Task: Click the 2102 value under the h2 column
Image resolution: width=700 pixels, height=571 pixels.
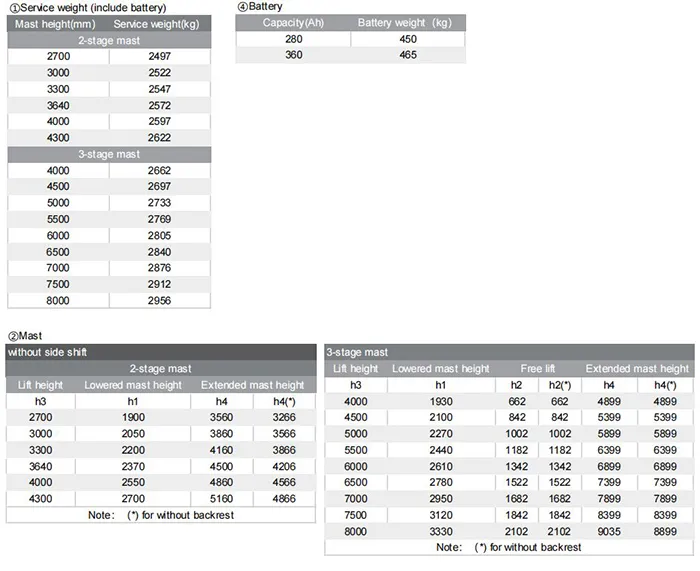Action: point(517,531)
